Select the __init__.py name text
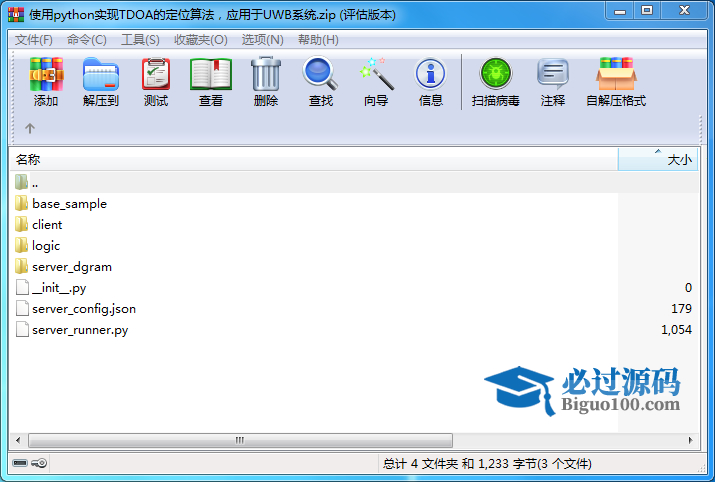 point(59,288)
